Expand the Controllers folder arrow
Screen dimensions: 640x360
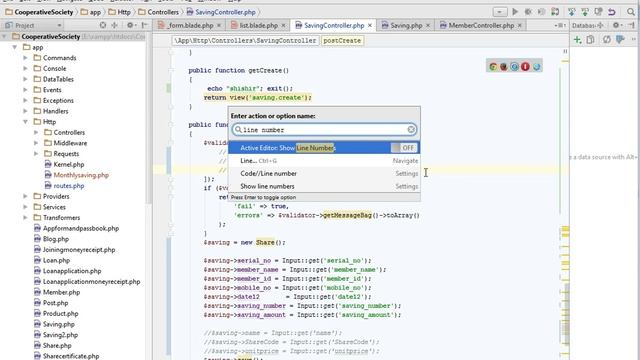point(36,132)
